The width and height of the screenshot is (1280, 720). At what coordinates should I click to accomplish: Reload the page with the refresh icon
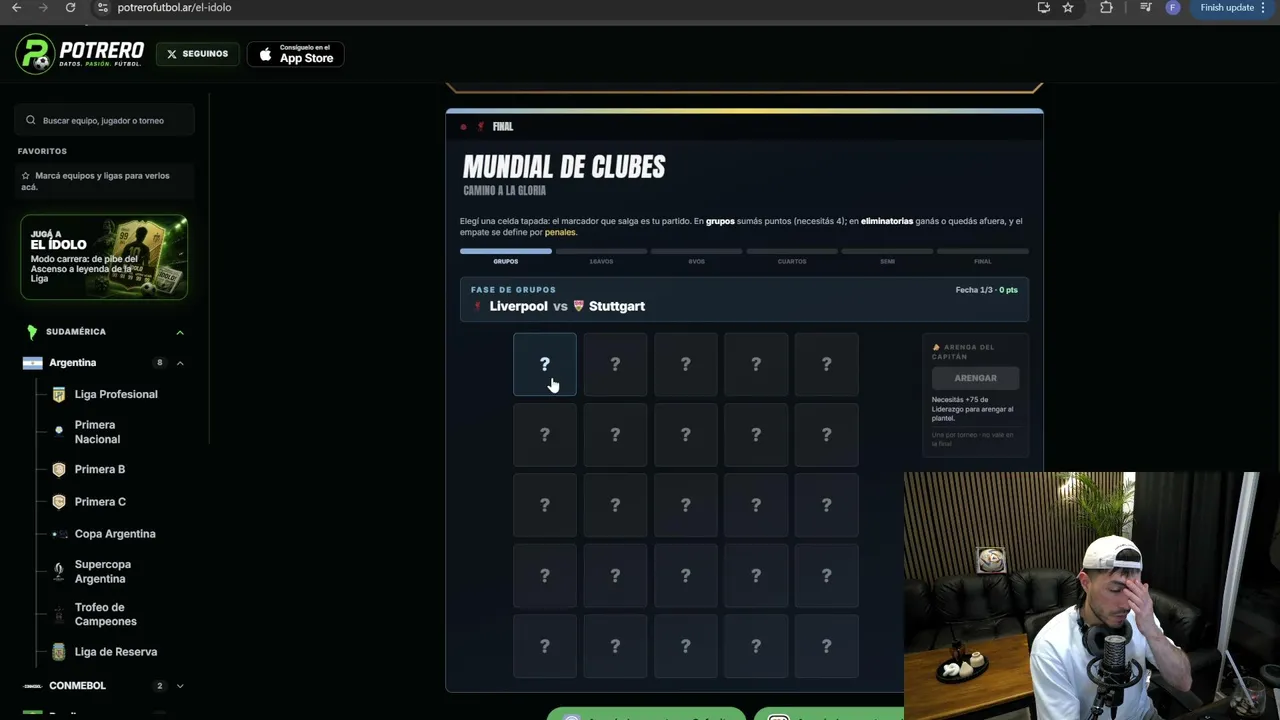(70, 7)
